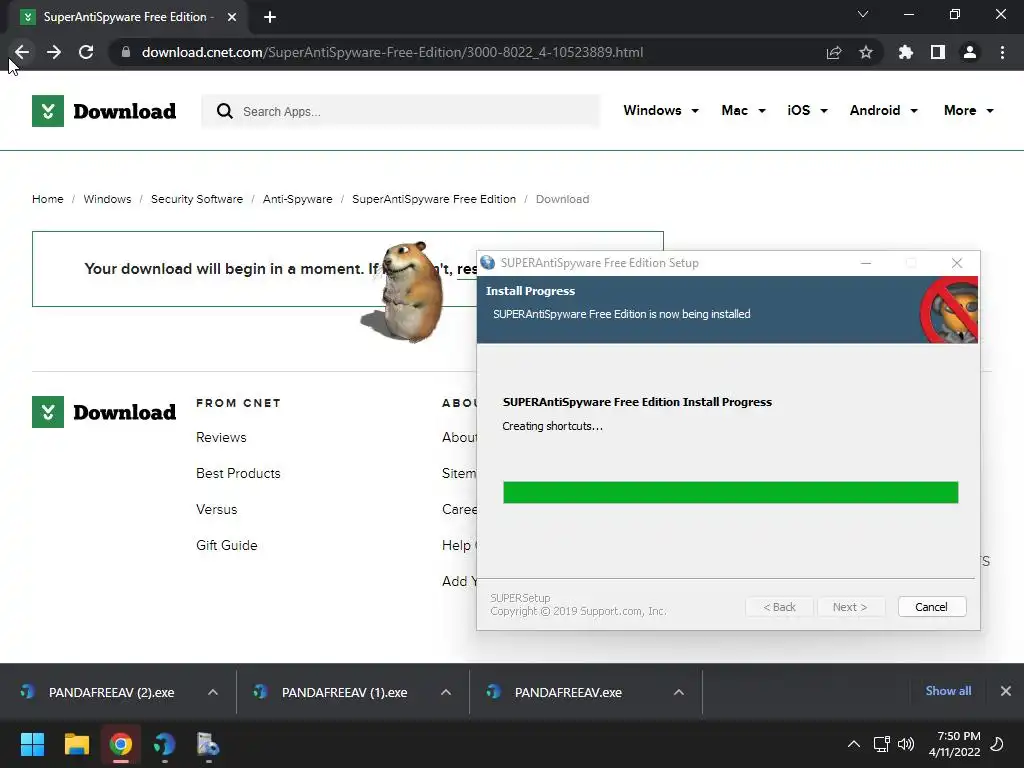
Task: Expand the Mac menu dropdown
Action: [743, 110]
